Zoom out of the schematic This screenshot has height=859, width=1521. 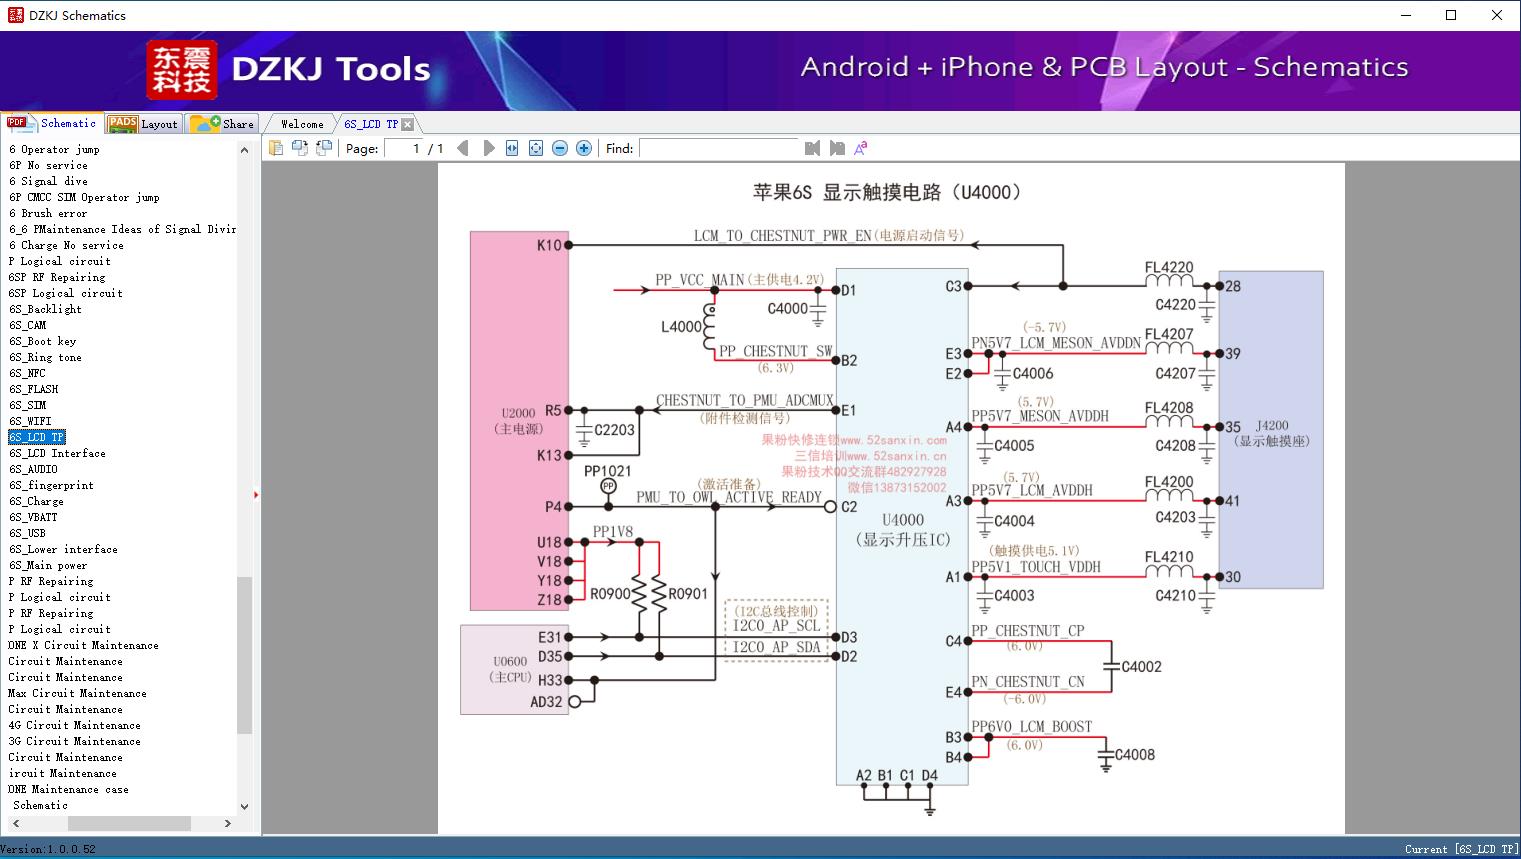tap(560, 148)
